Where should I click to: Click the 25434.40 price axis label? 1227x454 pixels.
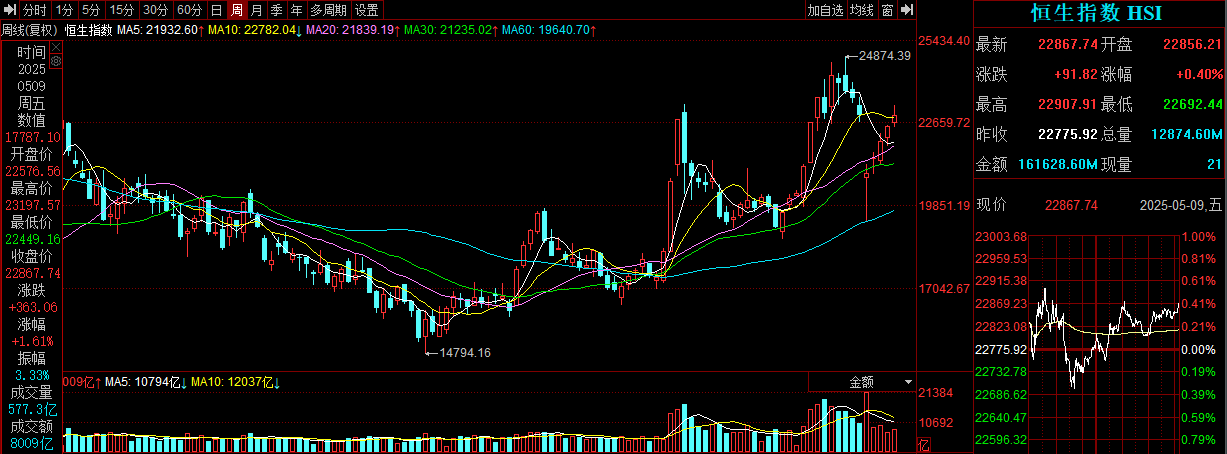(x=944, y=40)
